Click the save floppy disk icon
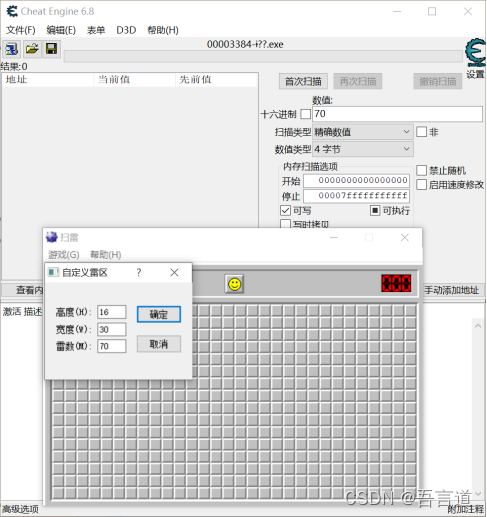The height and width of the screenshot is (517, 487). point(51,49)
